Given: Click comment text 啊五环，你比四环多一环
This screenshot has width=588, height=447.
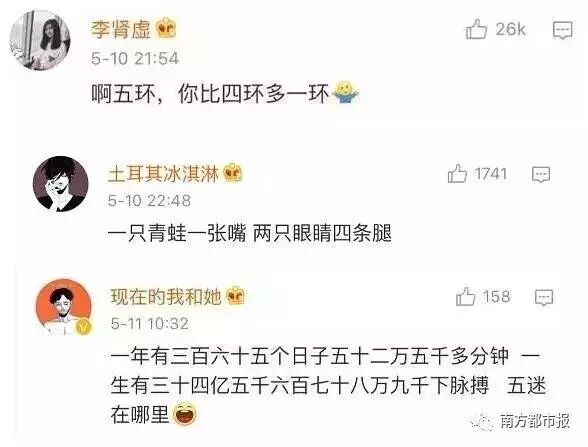Looking at the screenshot, I should (x=210, y=94).
